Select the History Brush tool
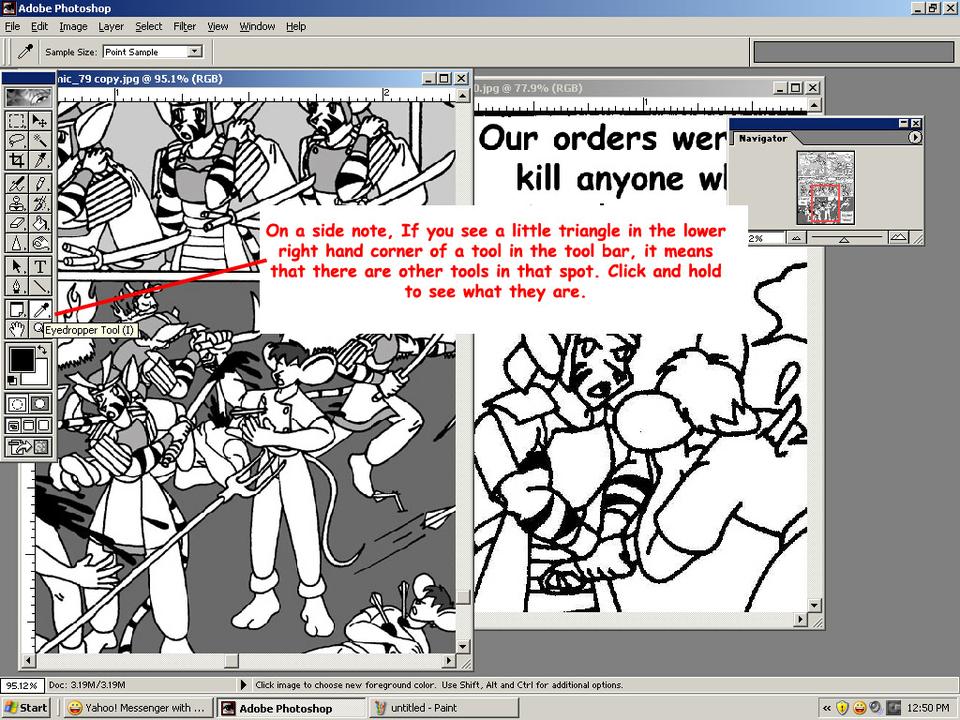Screen dimensions: 960x720 click(x=40, y=203)
